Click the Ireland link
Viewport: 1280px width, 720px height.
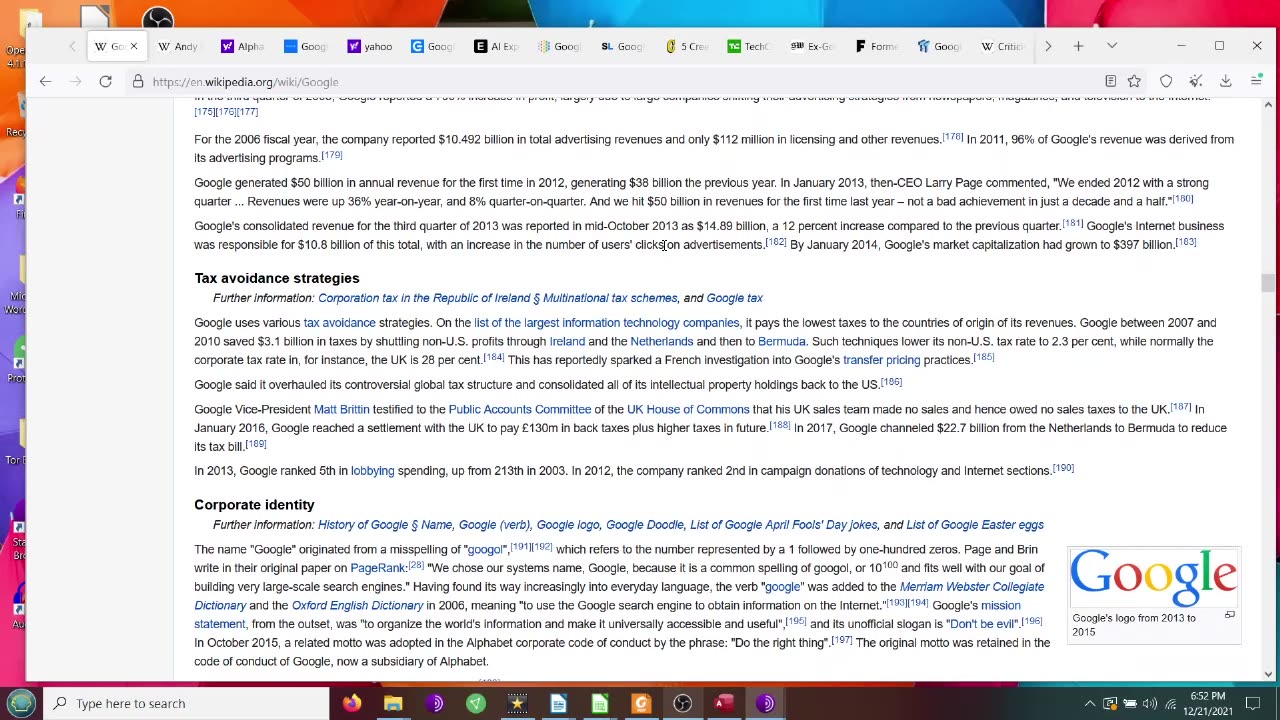567,341
